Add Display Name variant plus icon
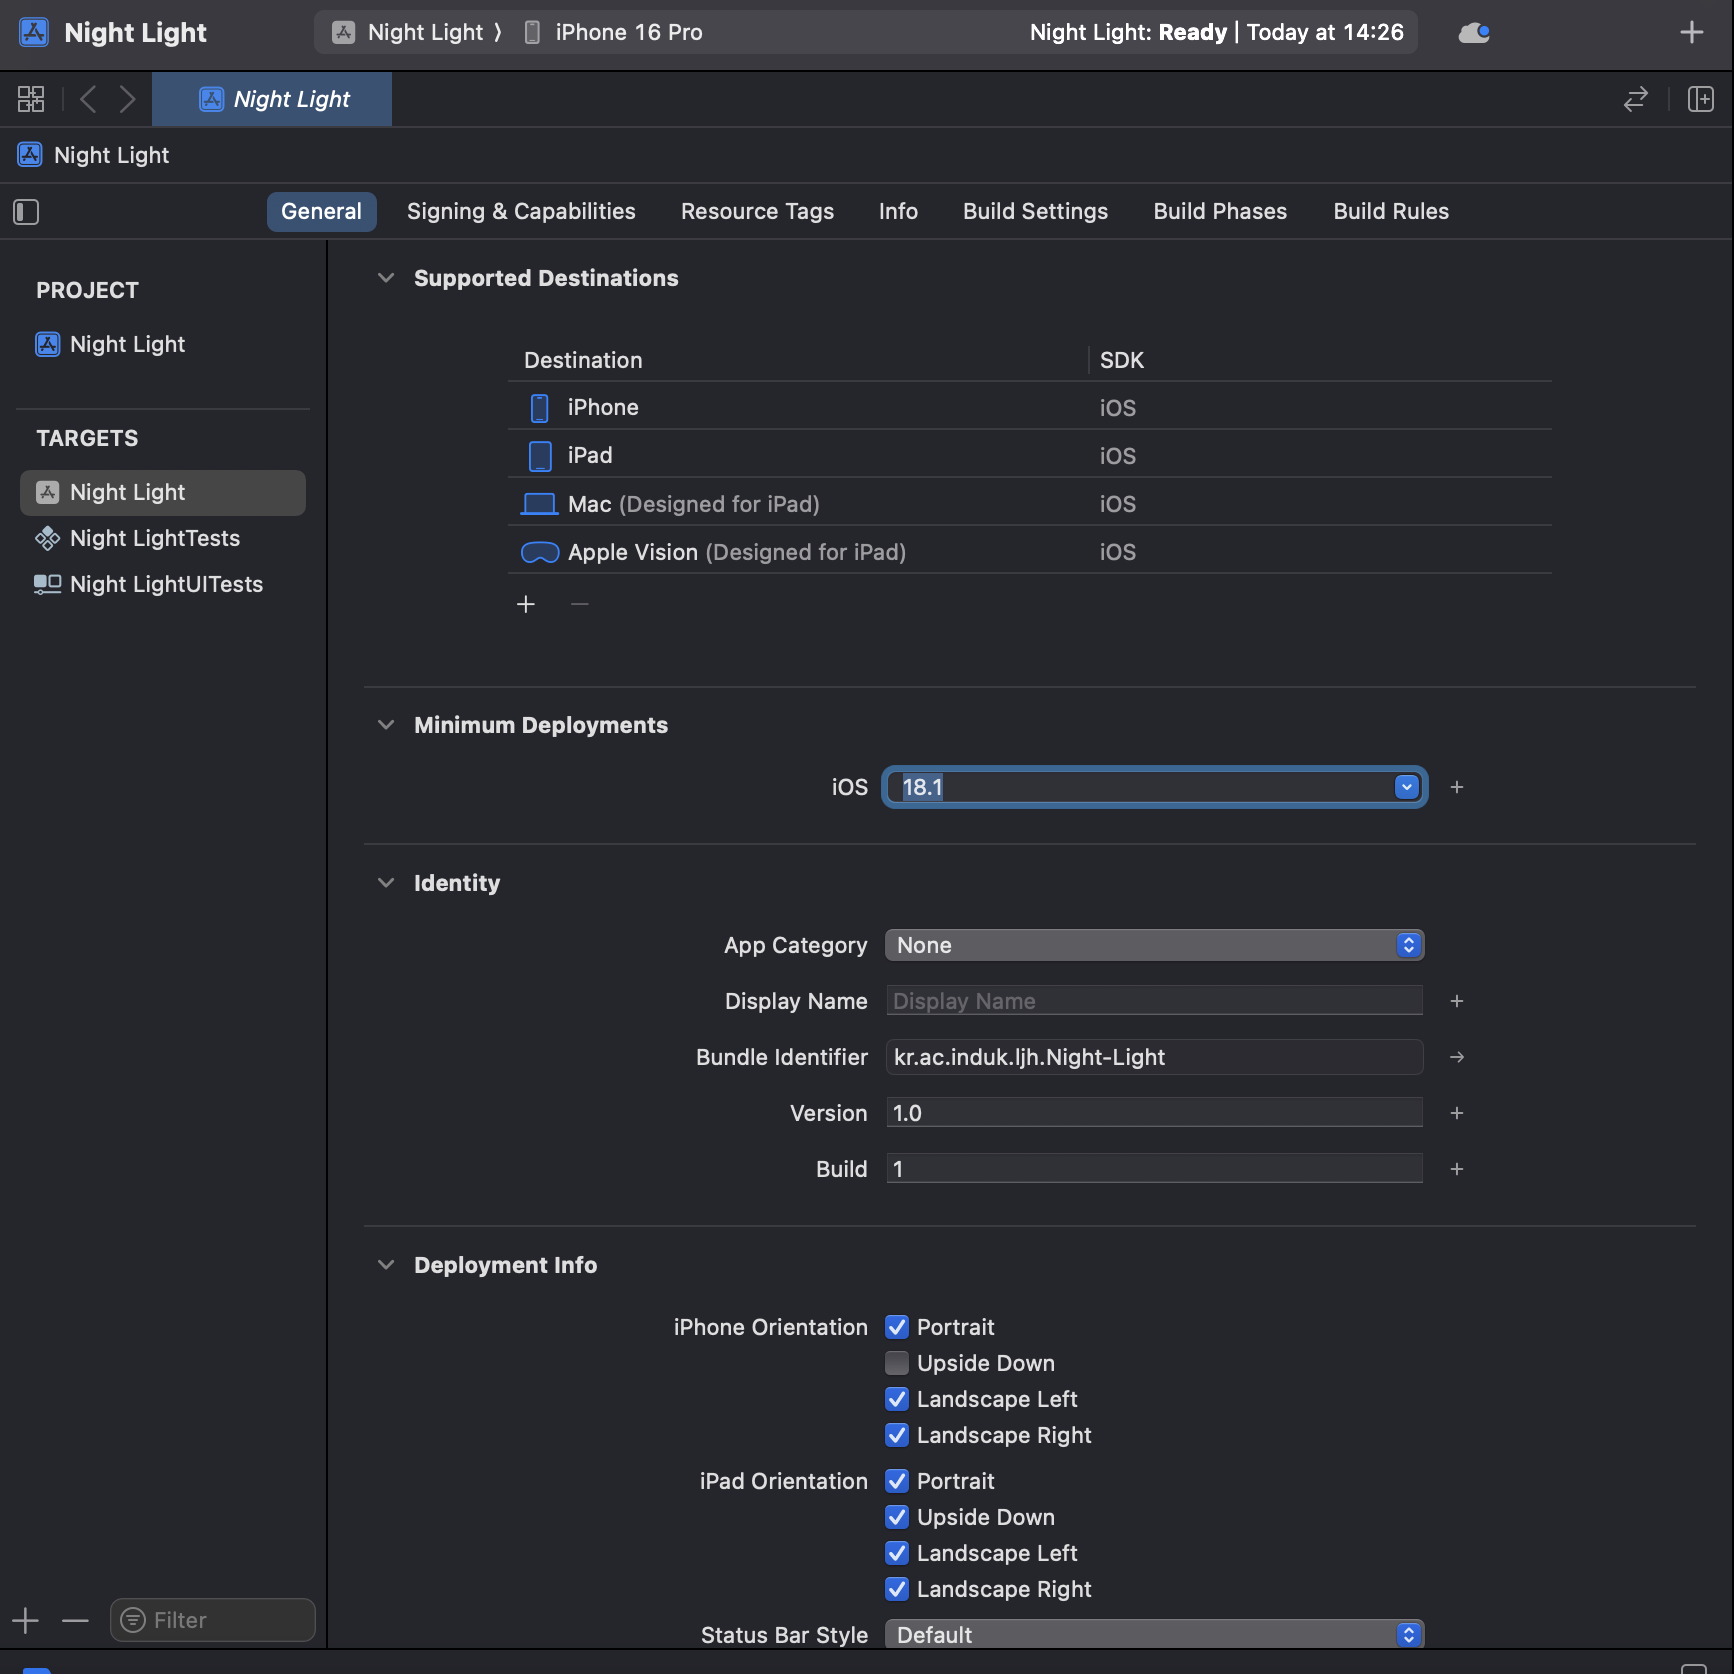 tap(1457, 1001)
